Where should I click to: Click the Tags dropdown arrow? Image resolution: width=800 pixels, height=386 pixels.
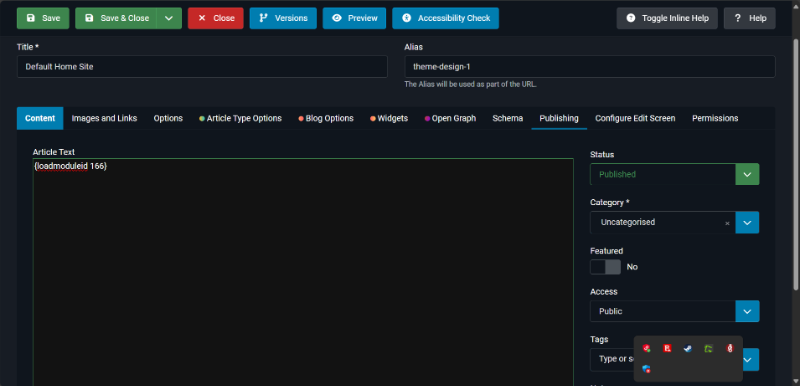751,359
